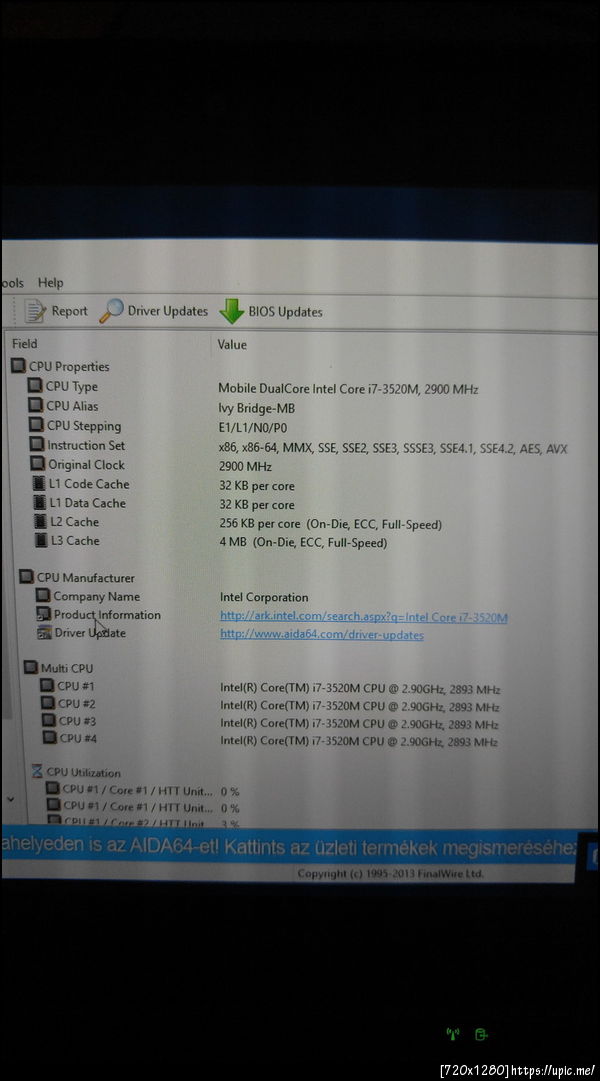
Task: Select the CPU Utilization hourglass icon
Action: tap(37, 771)
